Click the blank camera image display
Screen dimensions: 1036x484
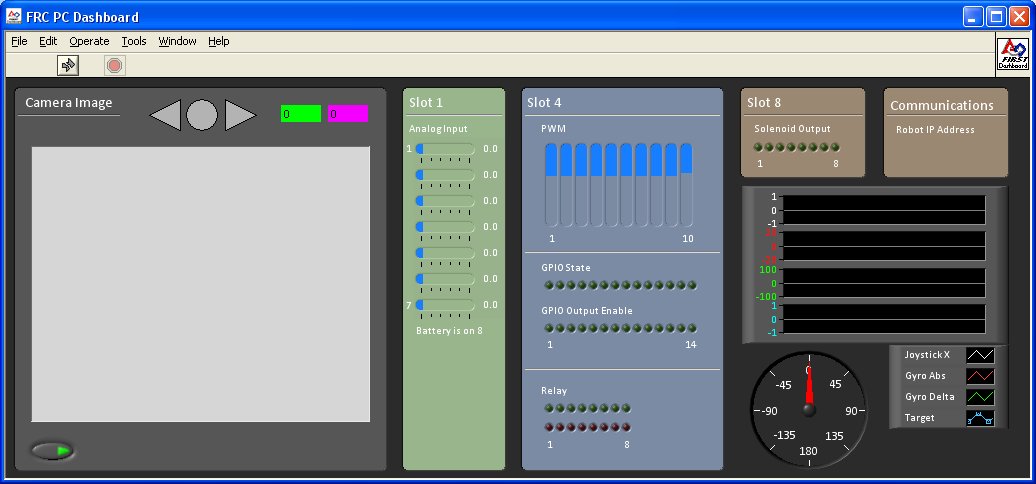coord(201,284)
